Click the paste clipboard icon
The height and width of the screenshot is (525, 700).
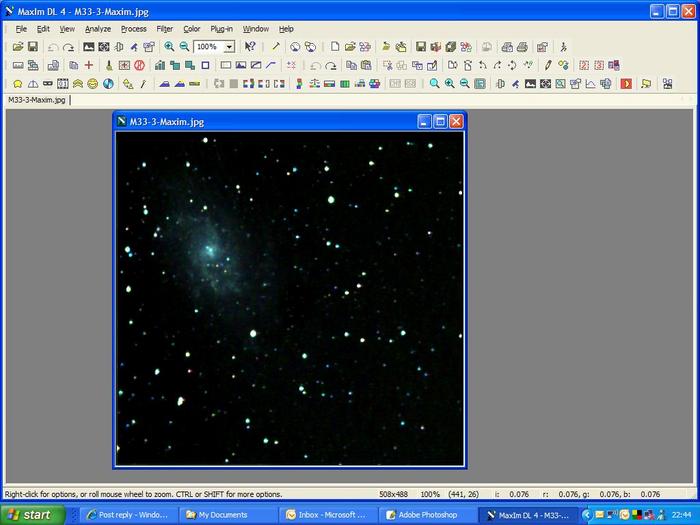[x=366, y=65]
